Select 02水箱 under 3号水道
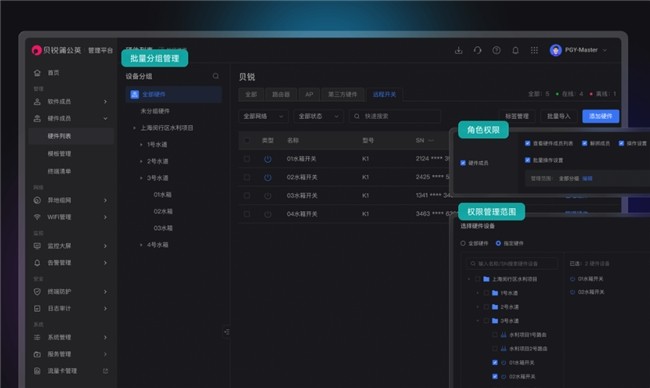Image resolution: width=650 pixels, height=388 pixels. click(x=163, y=211)
